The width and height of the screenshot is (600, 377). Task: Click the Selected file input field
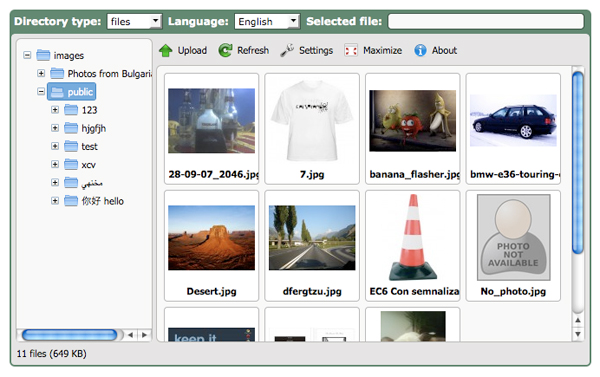[486, 21]
